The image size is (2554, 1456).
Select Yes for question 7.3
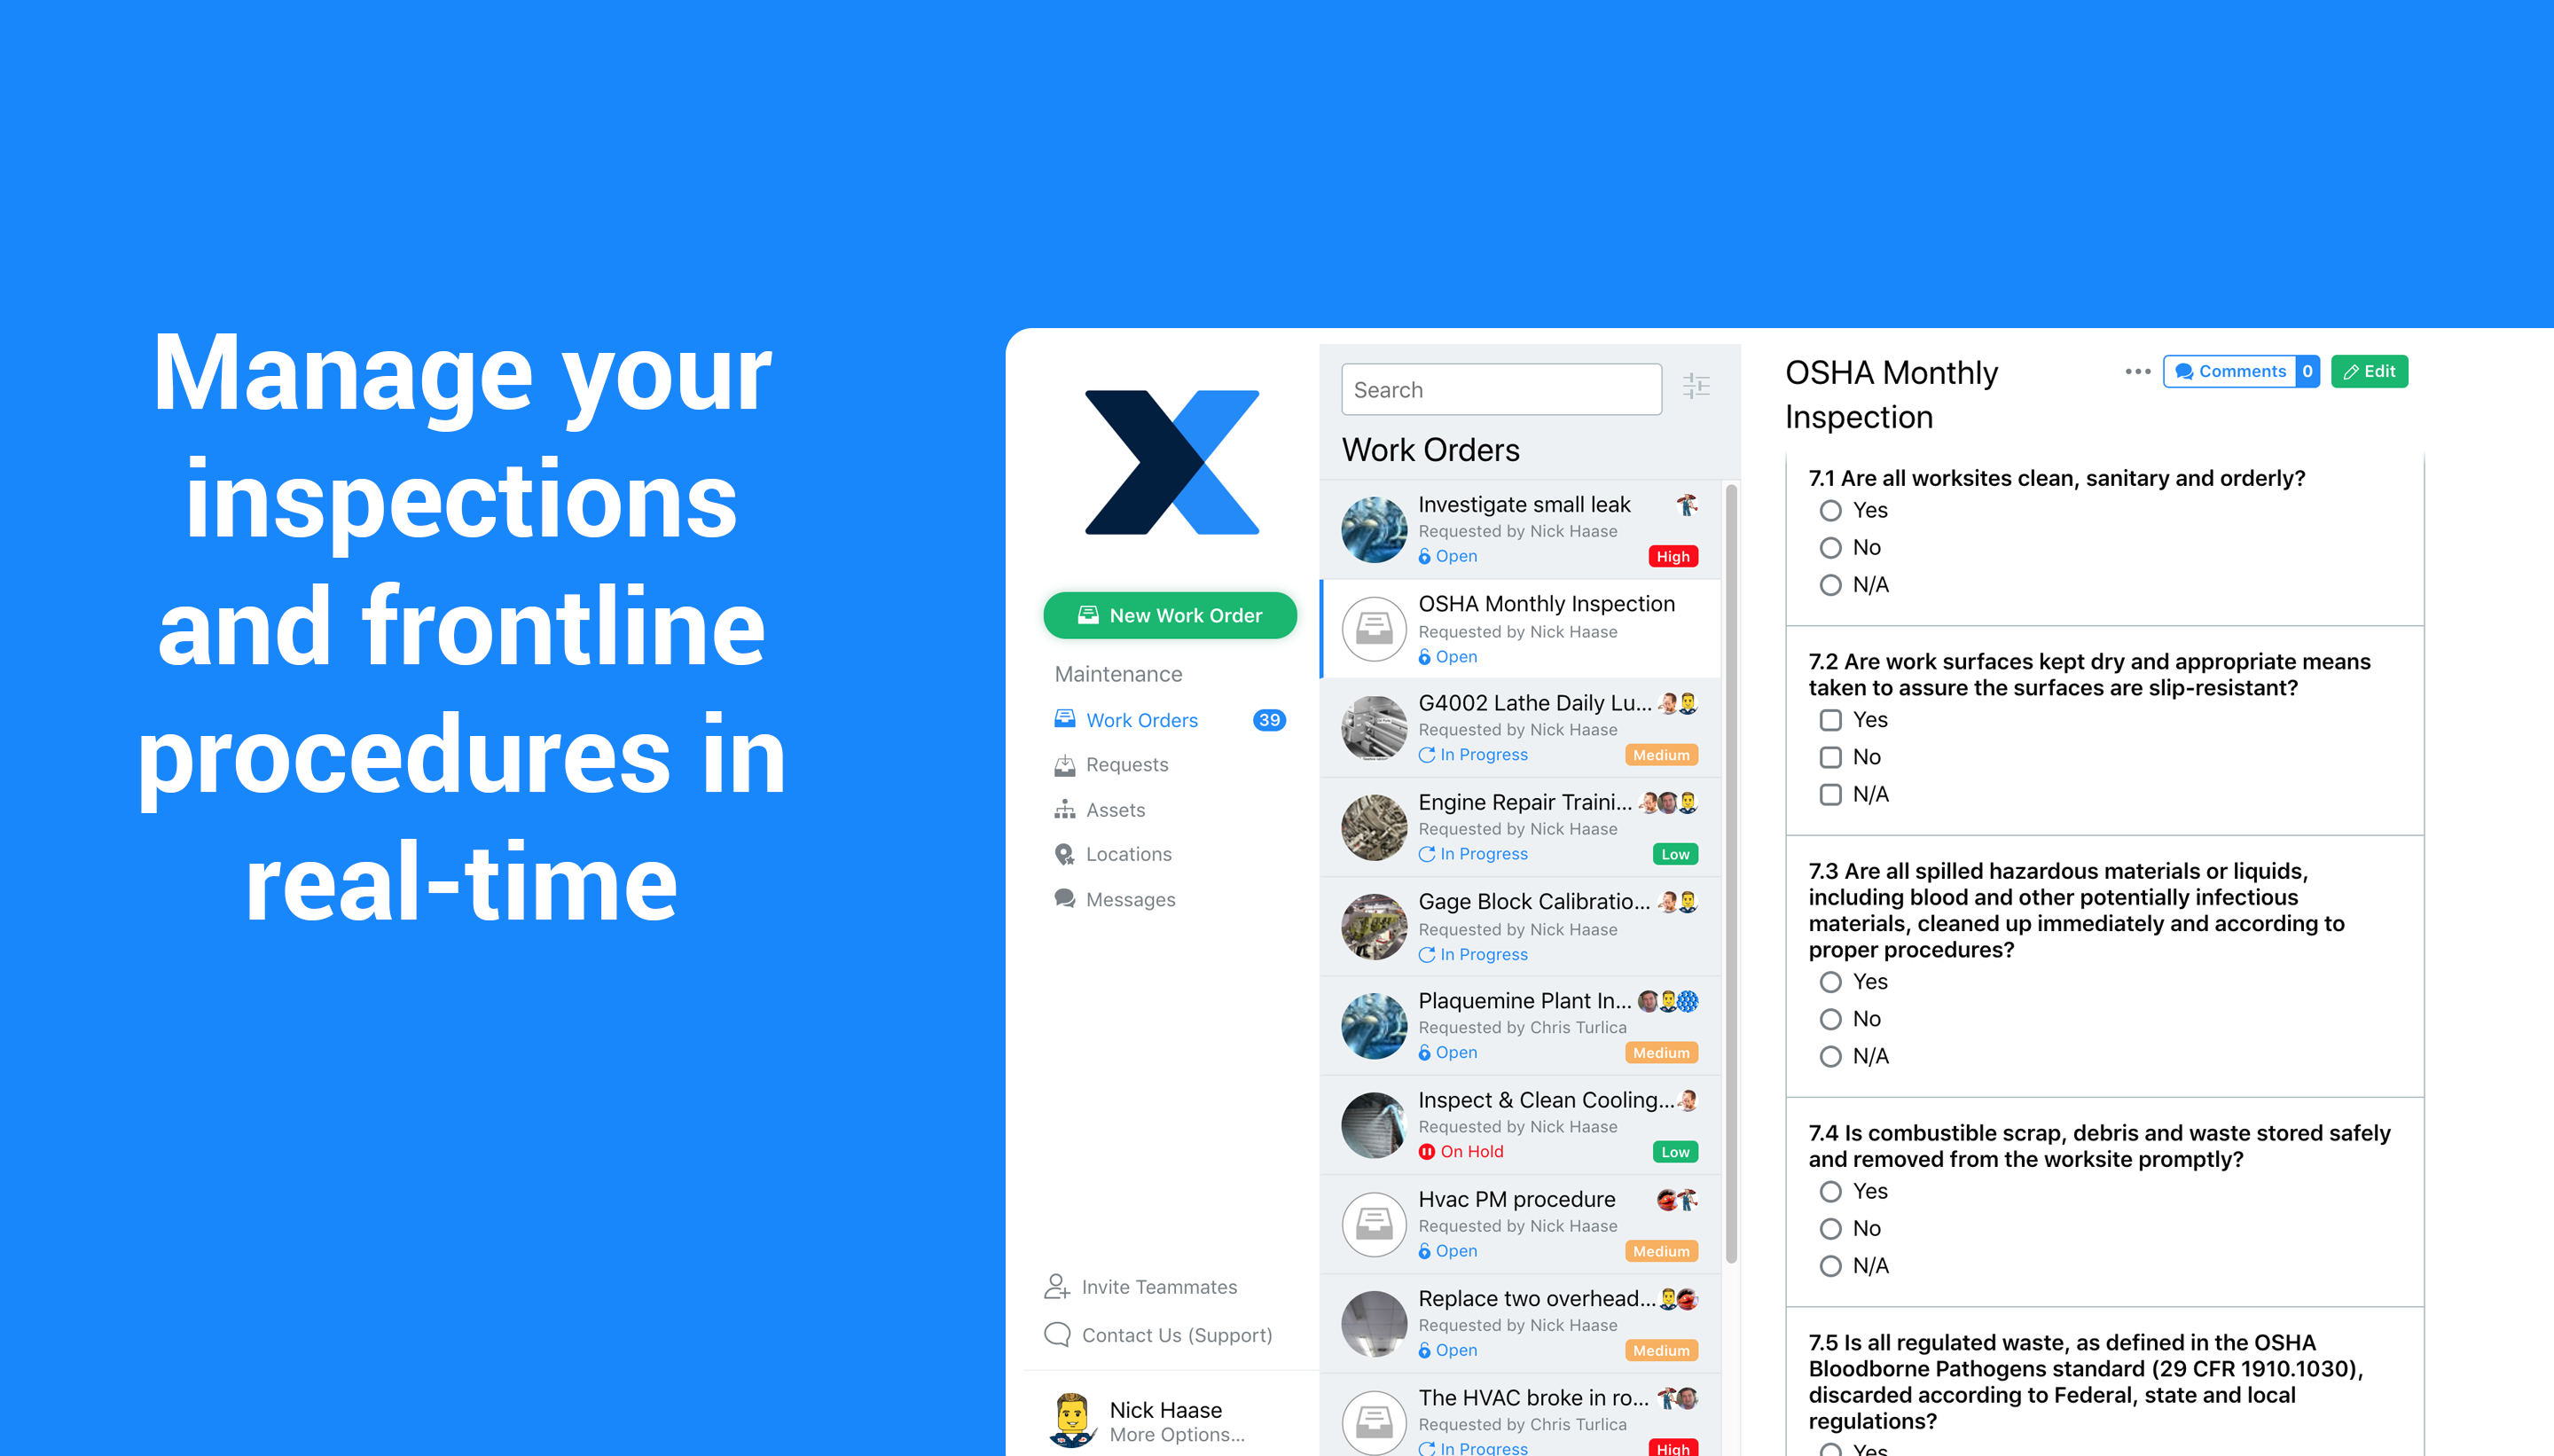coord(1829,982)
